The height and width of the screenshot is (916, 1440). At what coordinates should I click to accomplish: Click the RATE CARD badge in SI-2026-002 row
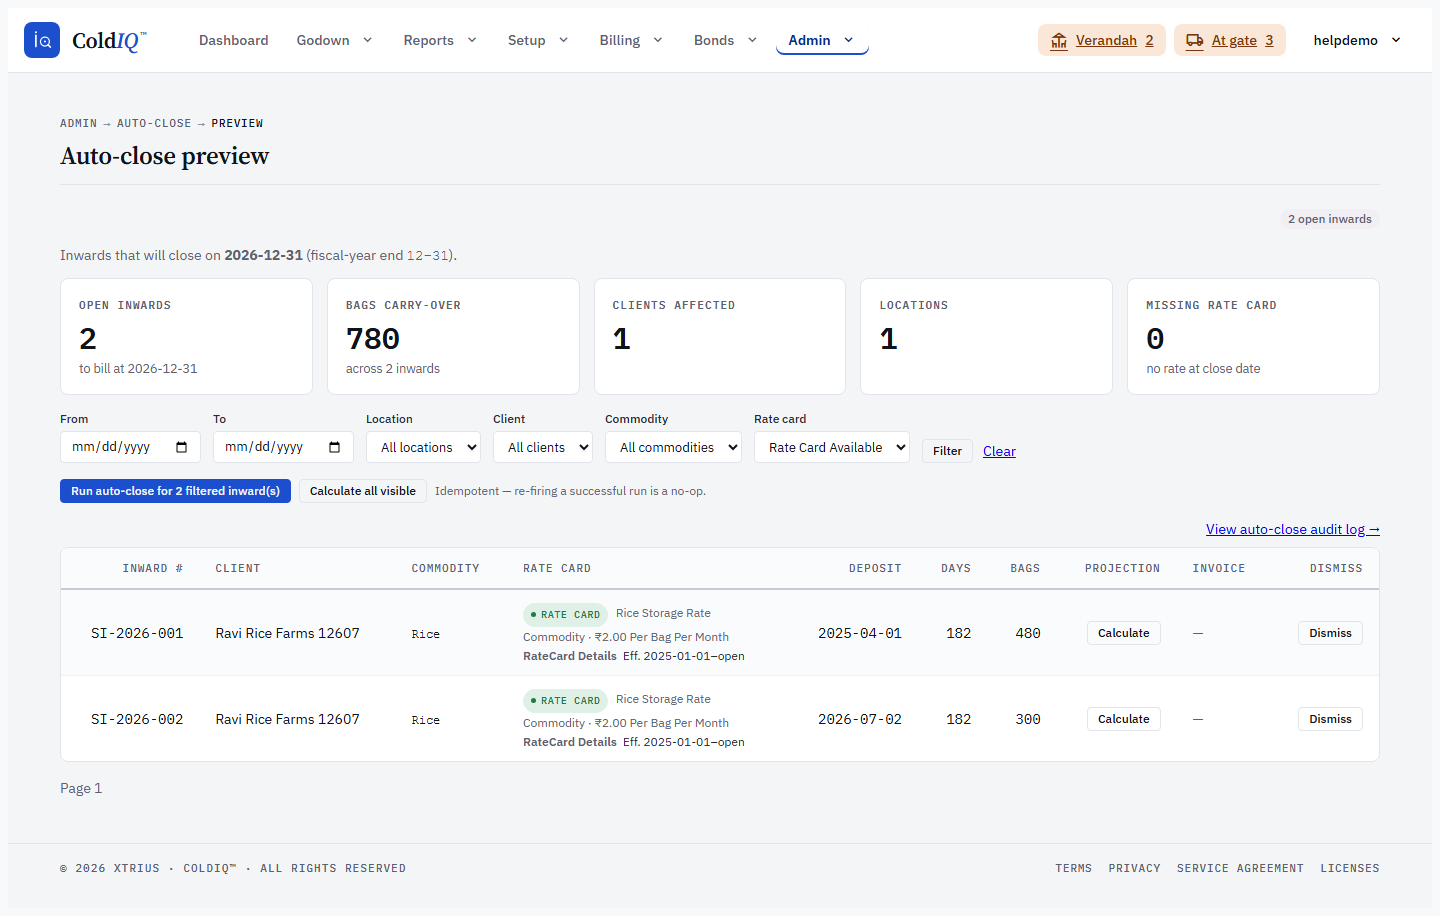coord(565,701)
